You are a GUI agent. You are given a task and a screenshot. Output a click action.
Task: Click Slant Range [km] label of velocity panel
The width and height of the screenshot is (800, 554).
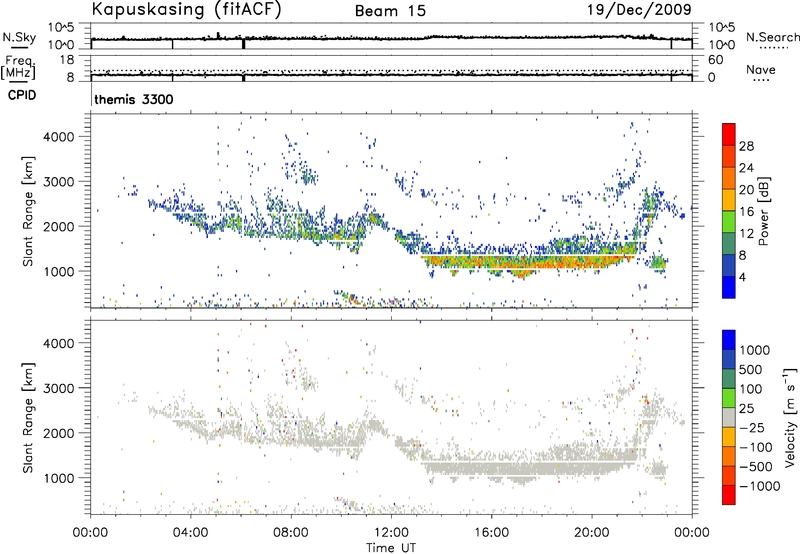(28, 418)
